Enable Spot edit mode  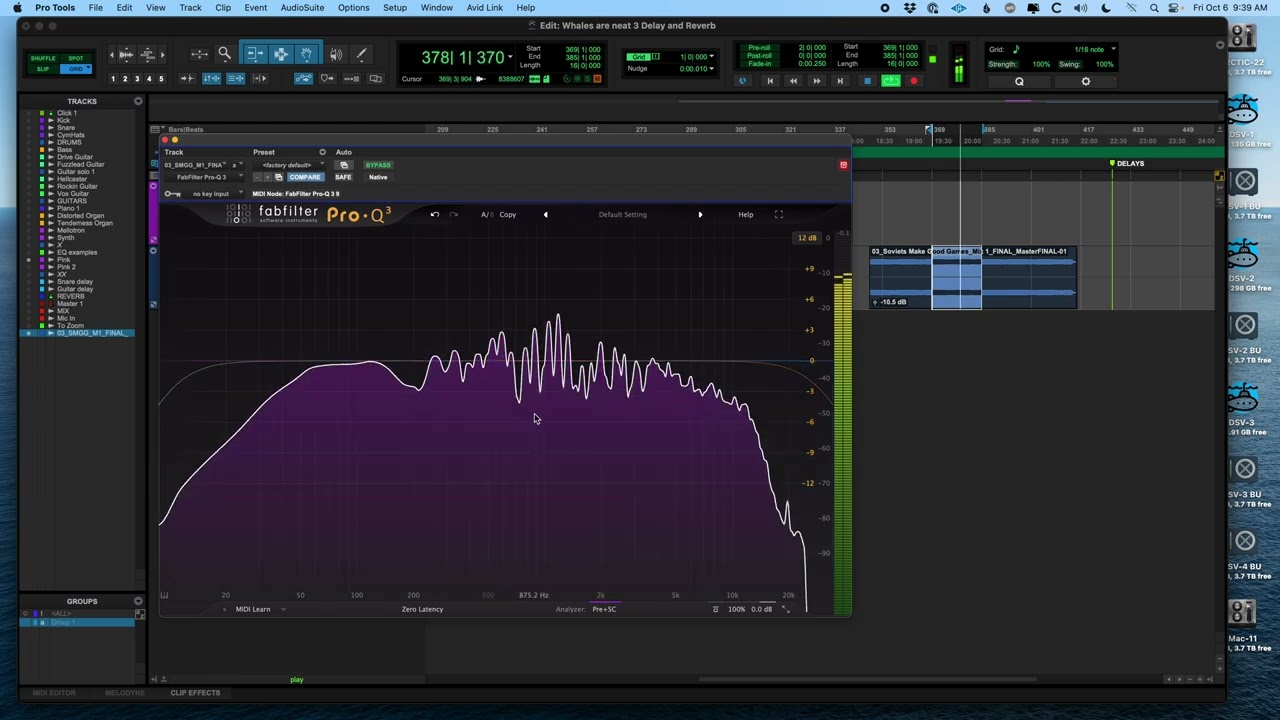tap(76, 58)
